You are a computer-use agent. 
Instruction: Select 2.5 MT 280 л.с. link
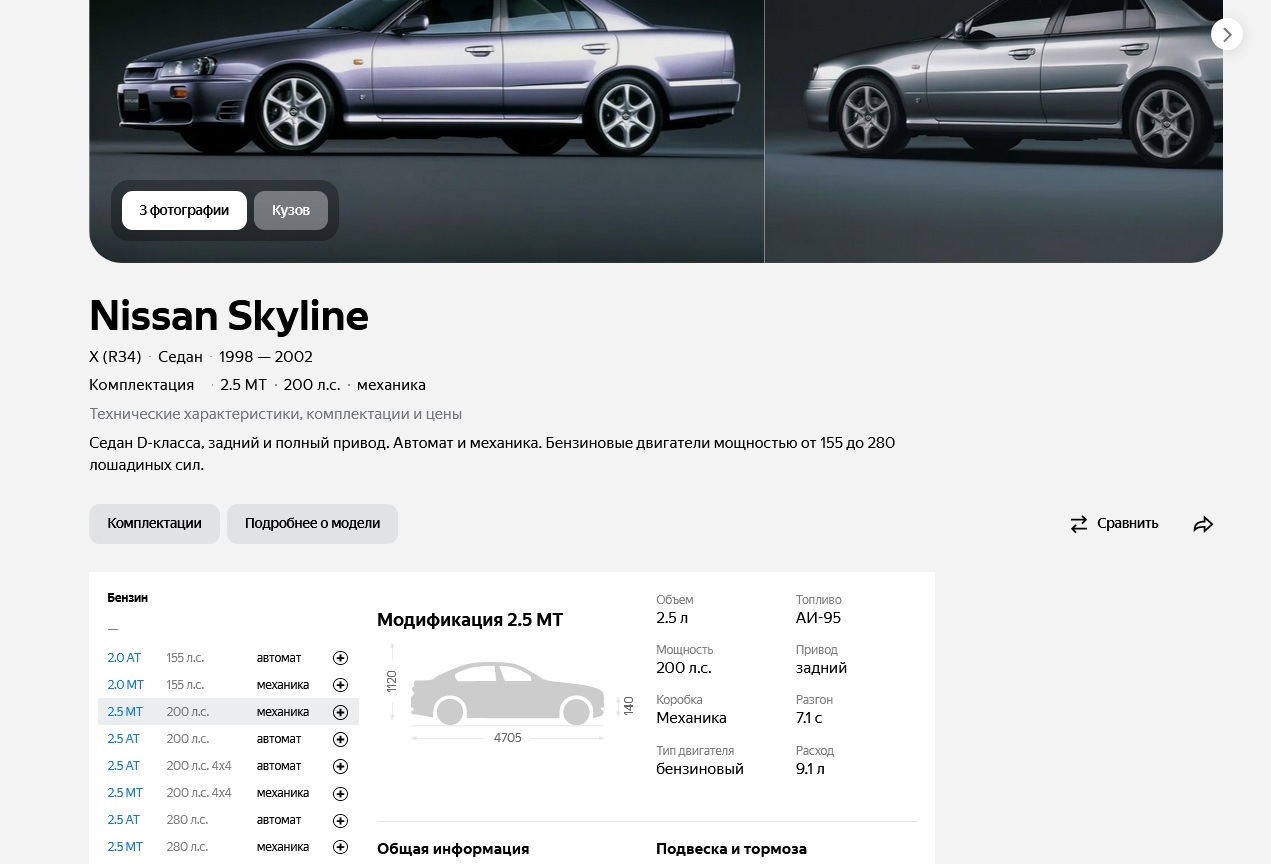pos(125,847)
